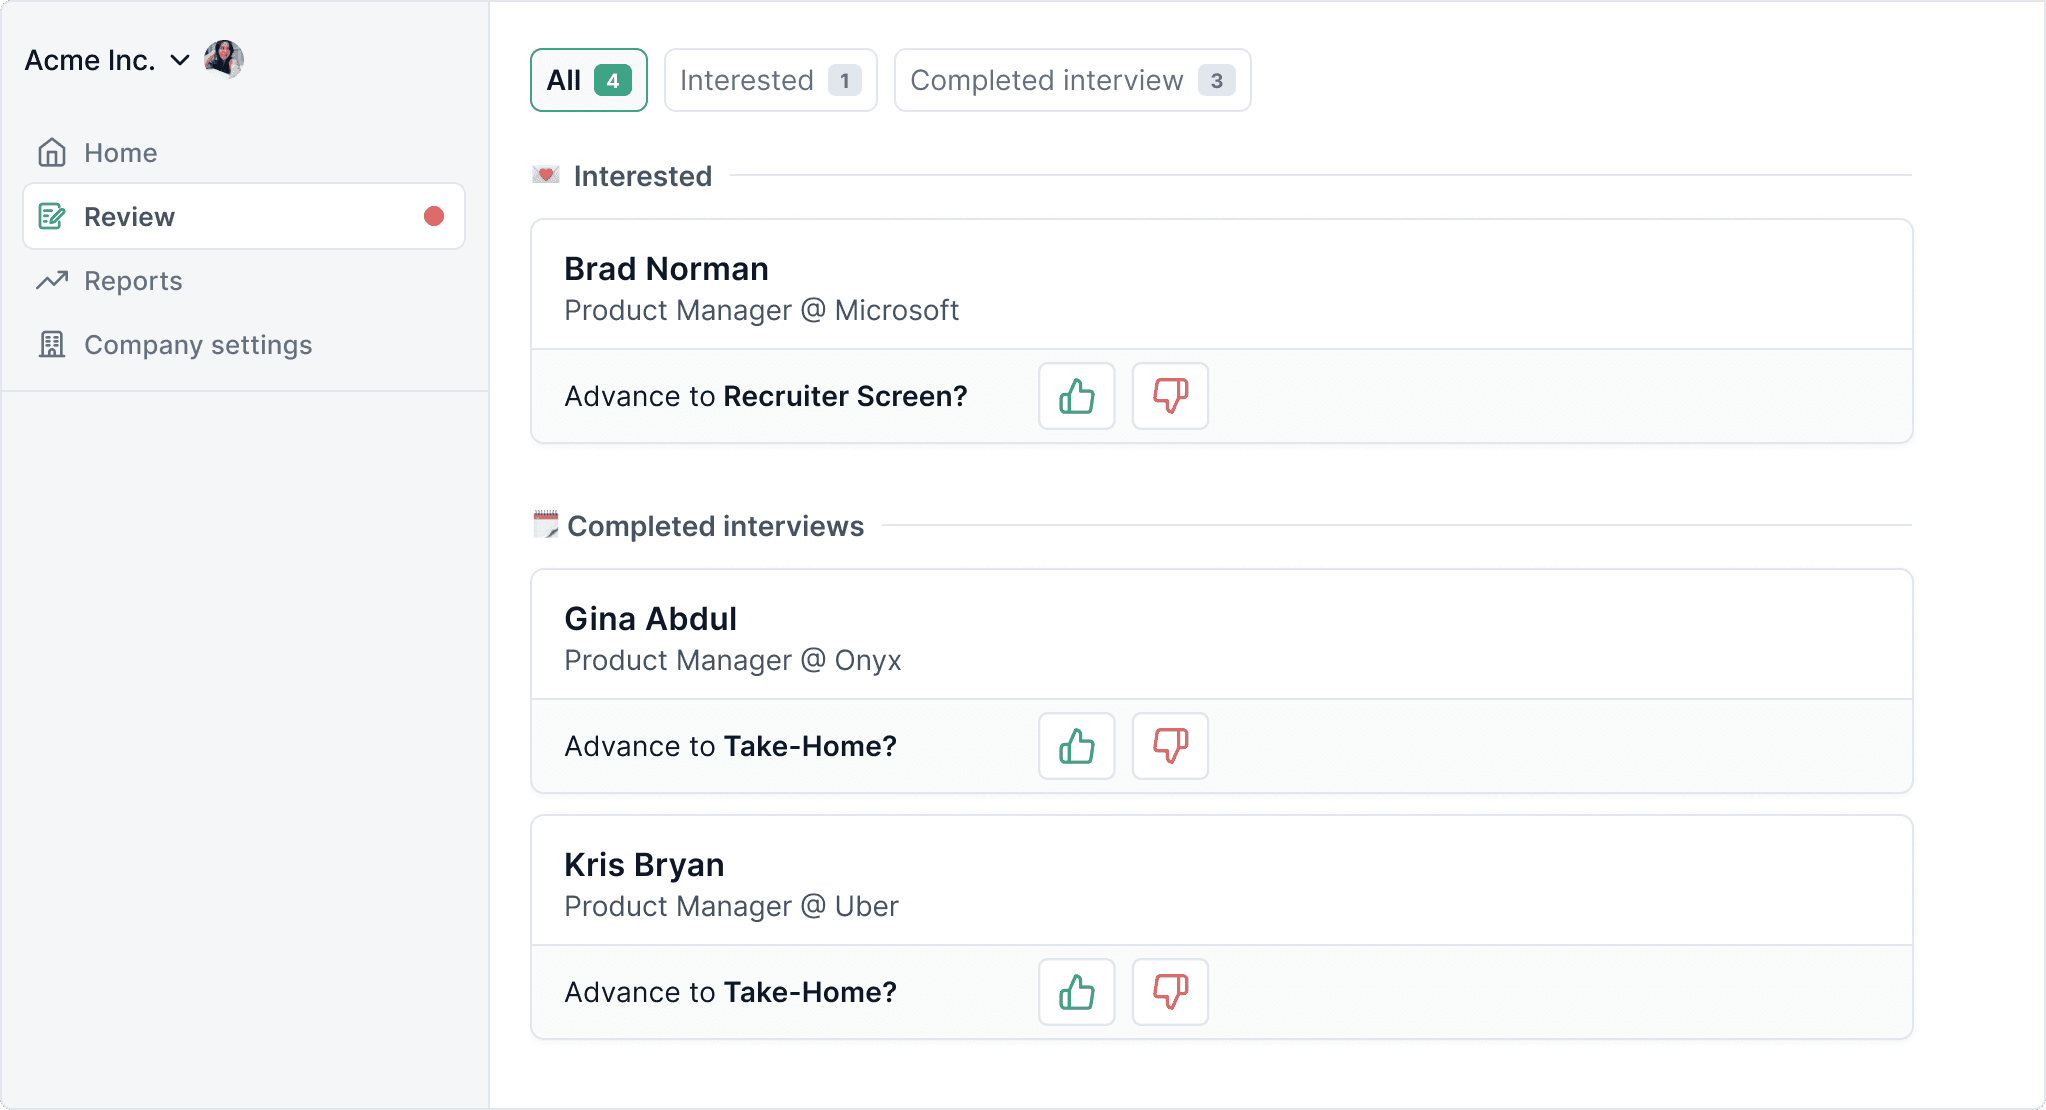This screenshot has height=1110, width=2046.
Task: Thumbs up Kris Bryan for Take-Home
Action: 1076,992
